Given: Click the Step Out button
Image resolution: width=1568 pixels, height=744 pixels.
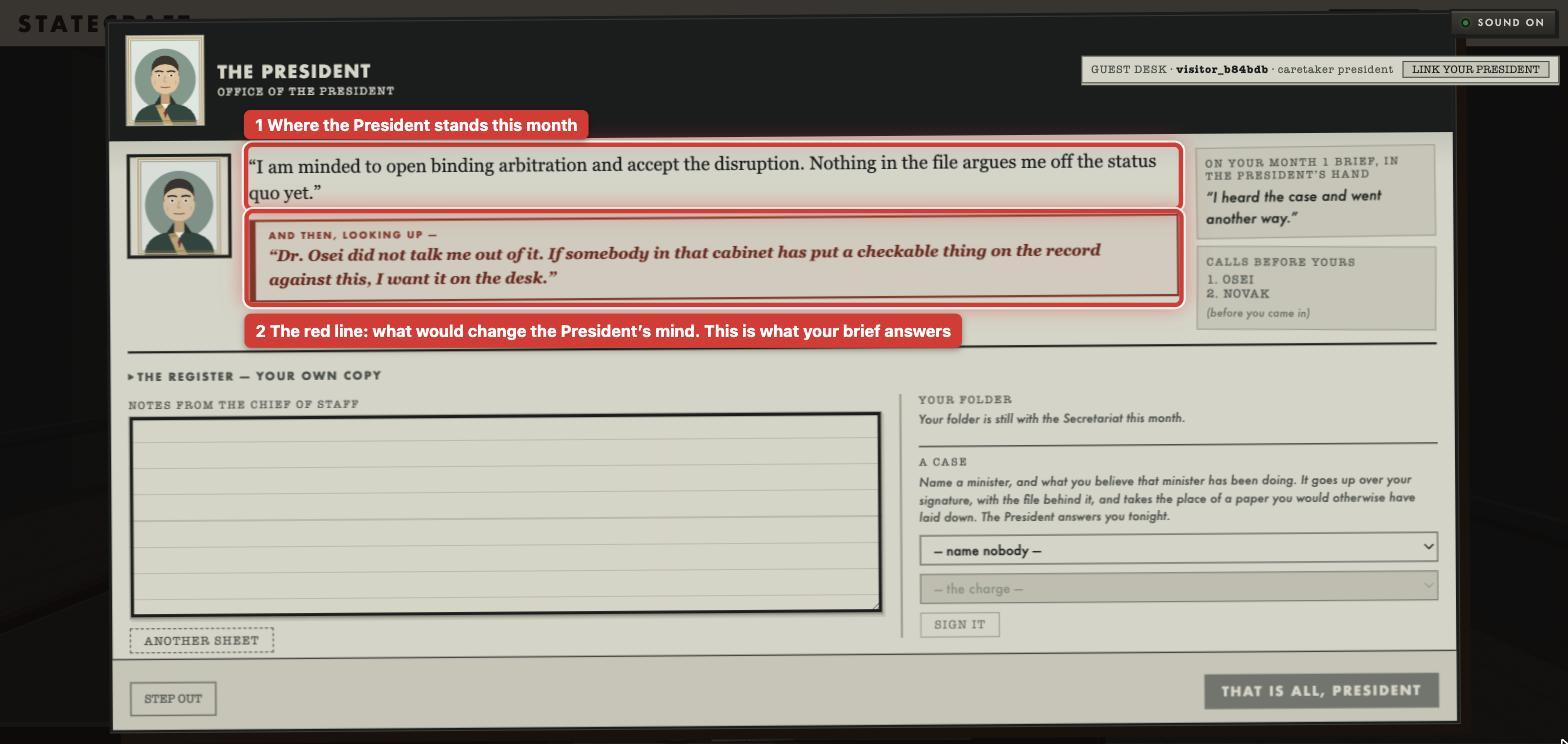Looking at the screenshot, I should 173,698.
